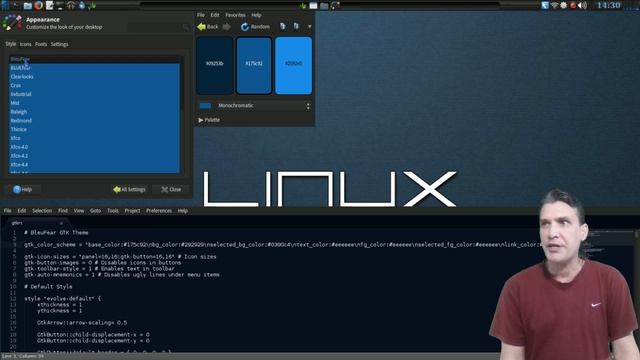Open the Wi-Fi network tray icon
The image size is (640, 360).
coord(554,5)
